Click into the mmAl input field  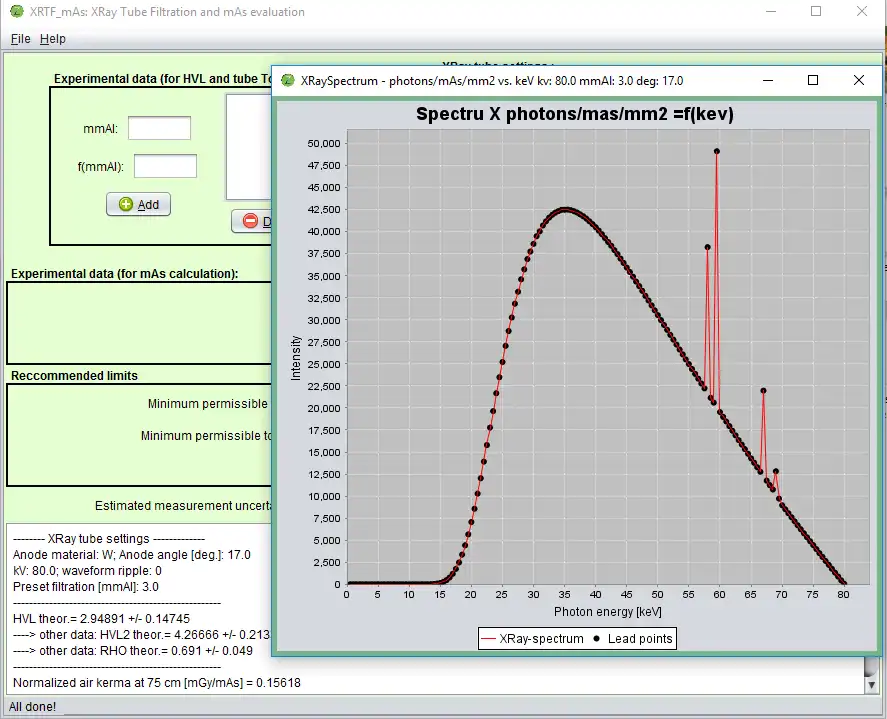[159, 128]
